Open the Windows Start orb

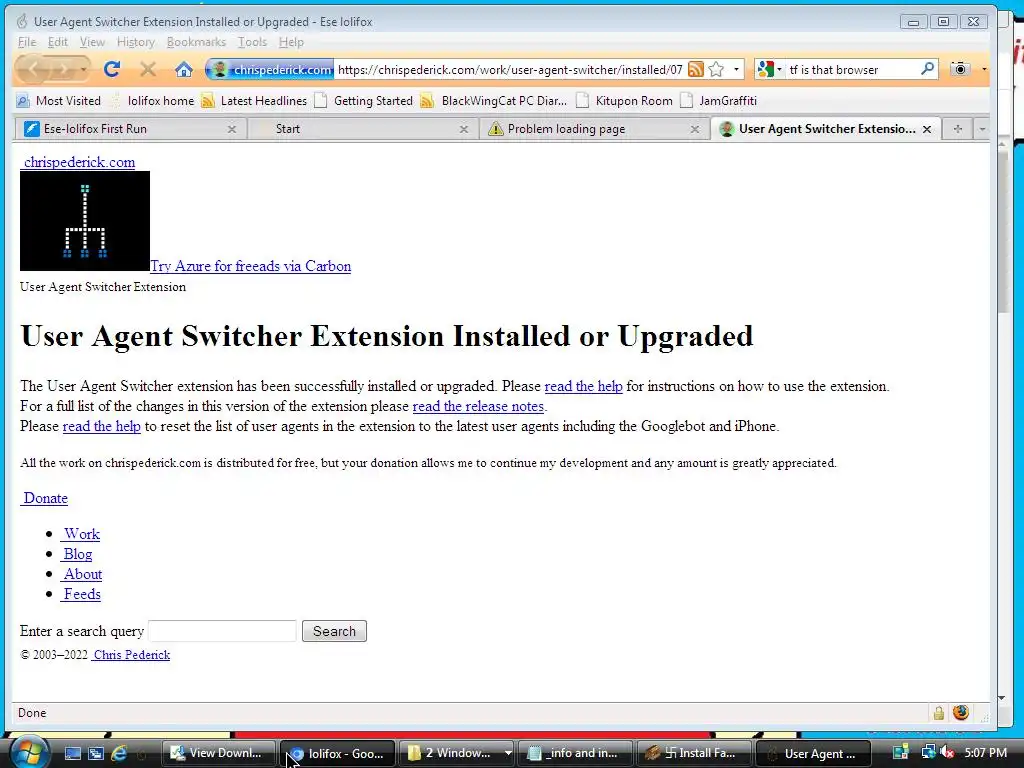pyautogui.click(x=28, y=753)
